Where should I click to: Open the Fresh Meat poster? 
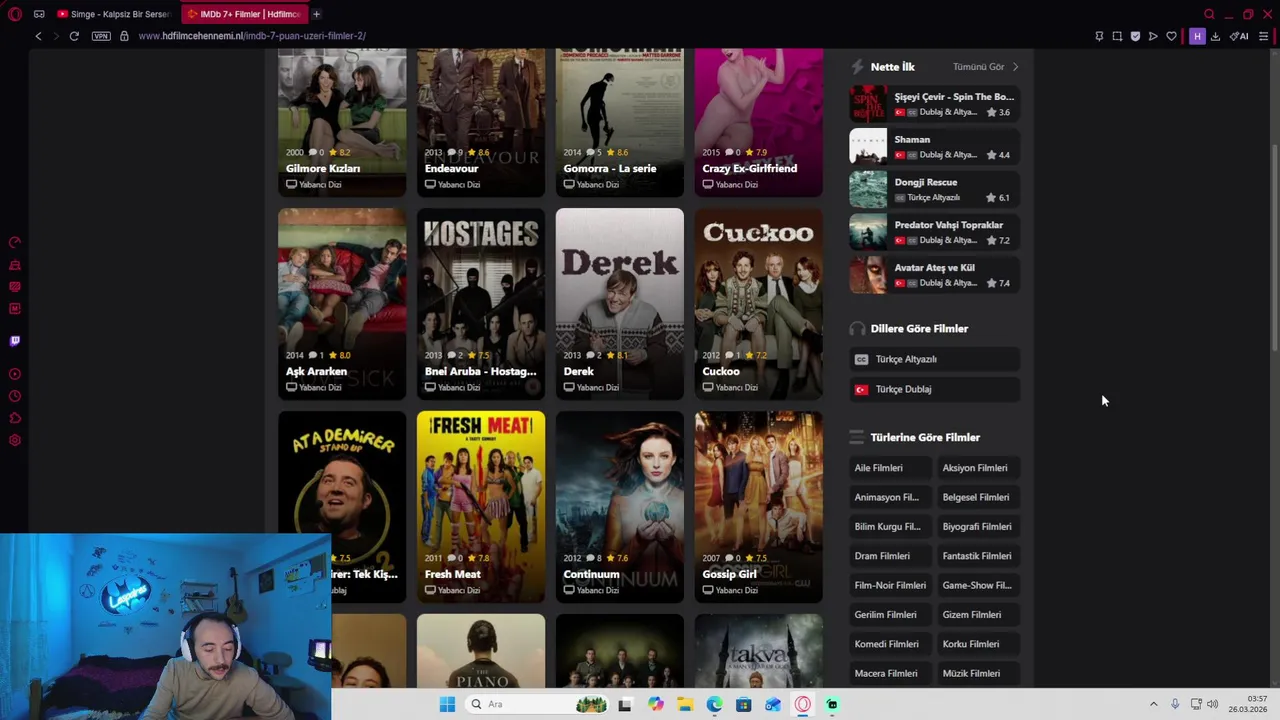[x=481, y=506]
